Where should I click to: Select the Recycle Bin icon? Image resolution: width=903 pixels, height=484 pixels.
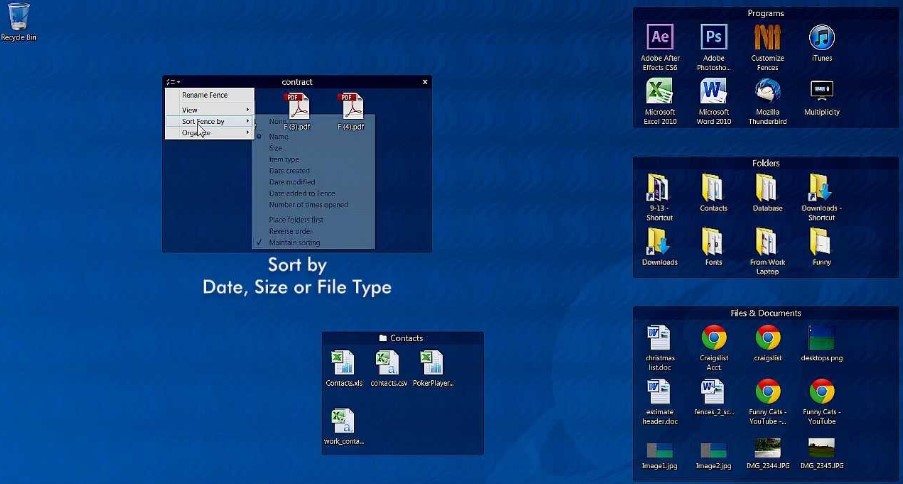pos(18,17)
